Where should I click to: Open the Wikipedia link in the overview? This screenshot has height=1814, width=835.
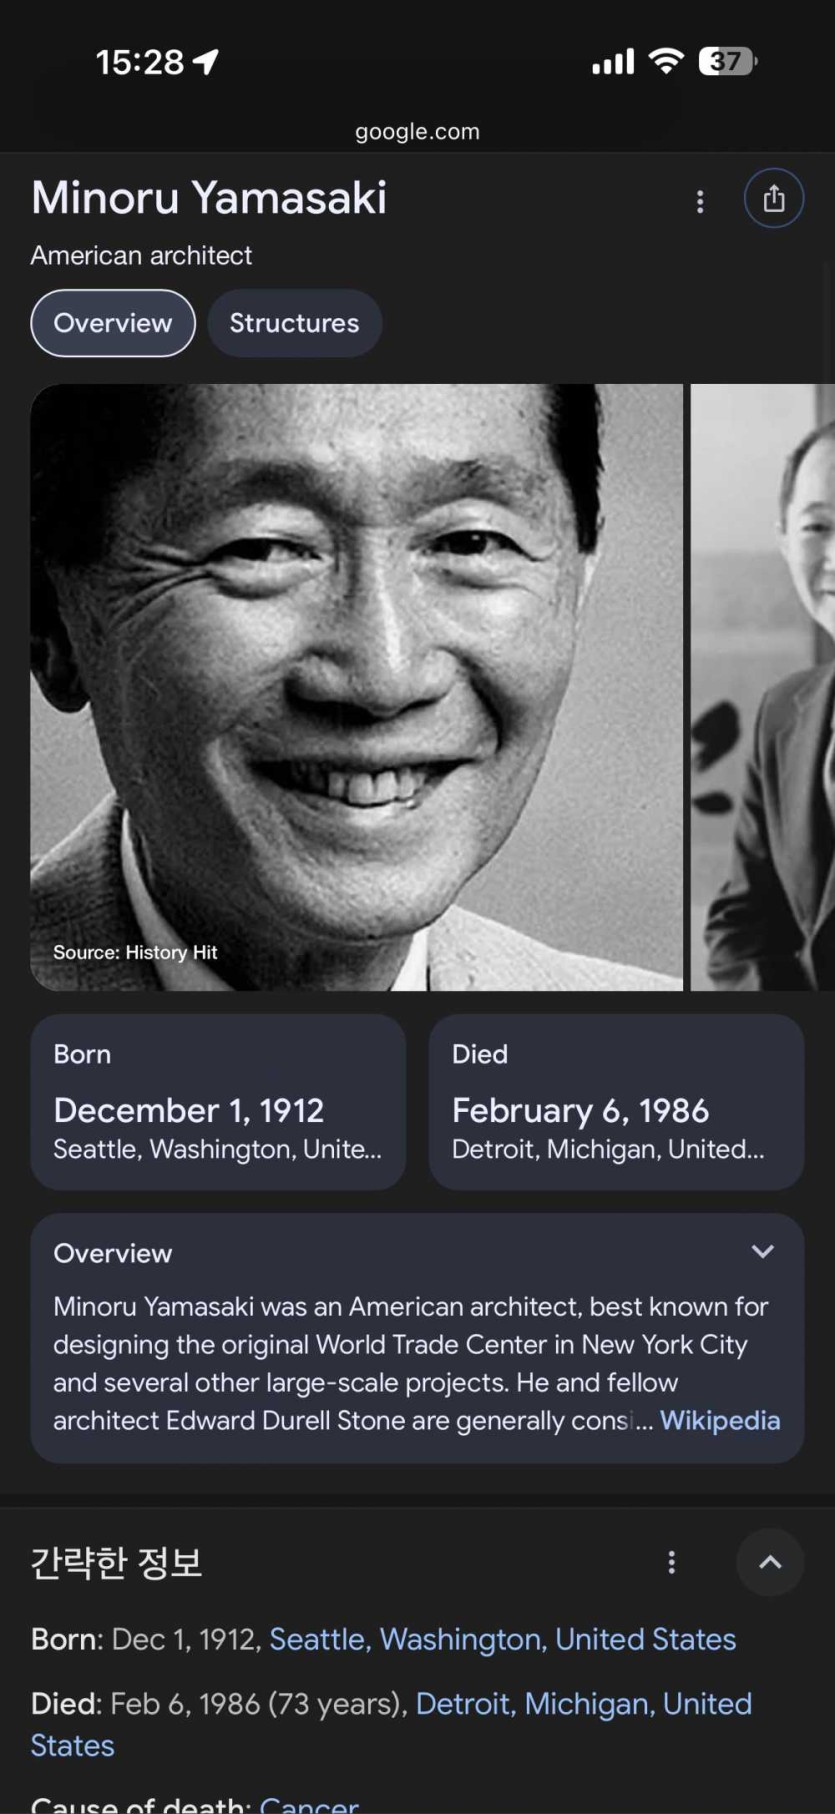click(x=719, y=1420)
